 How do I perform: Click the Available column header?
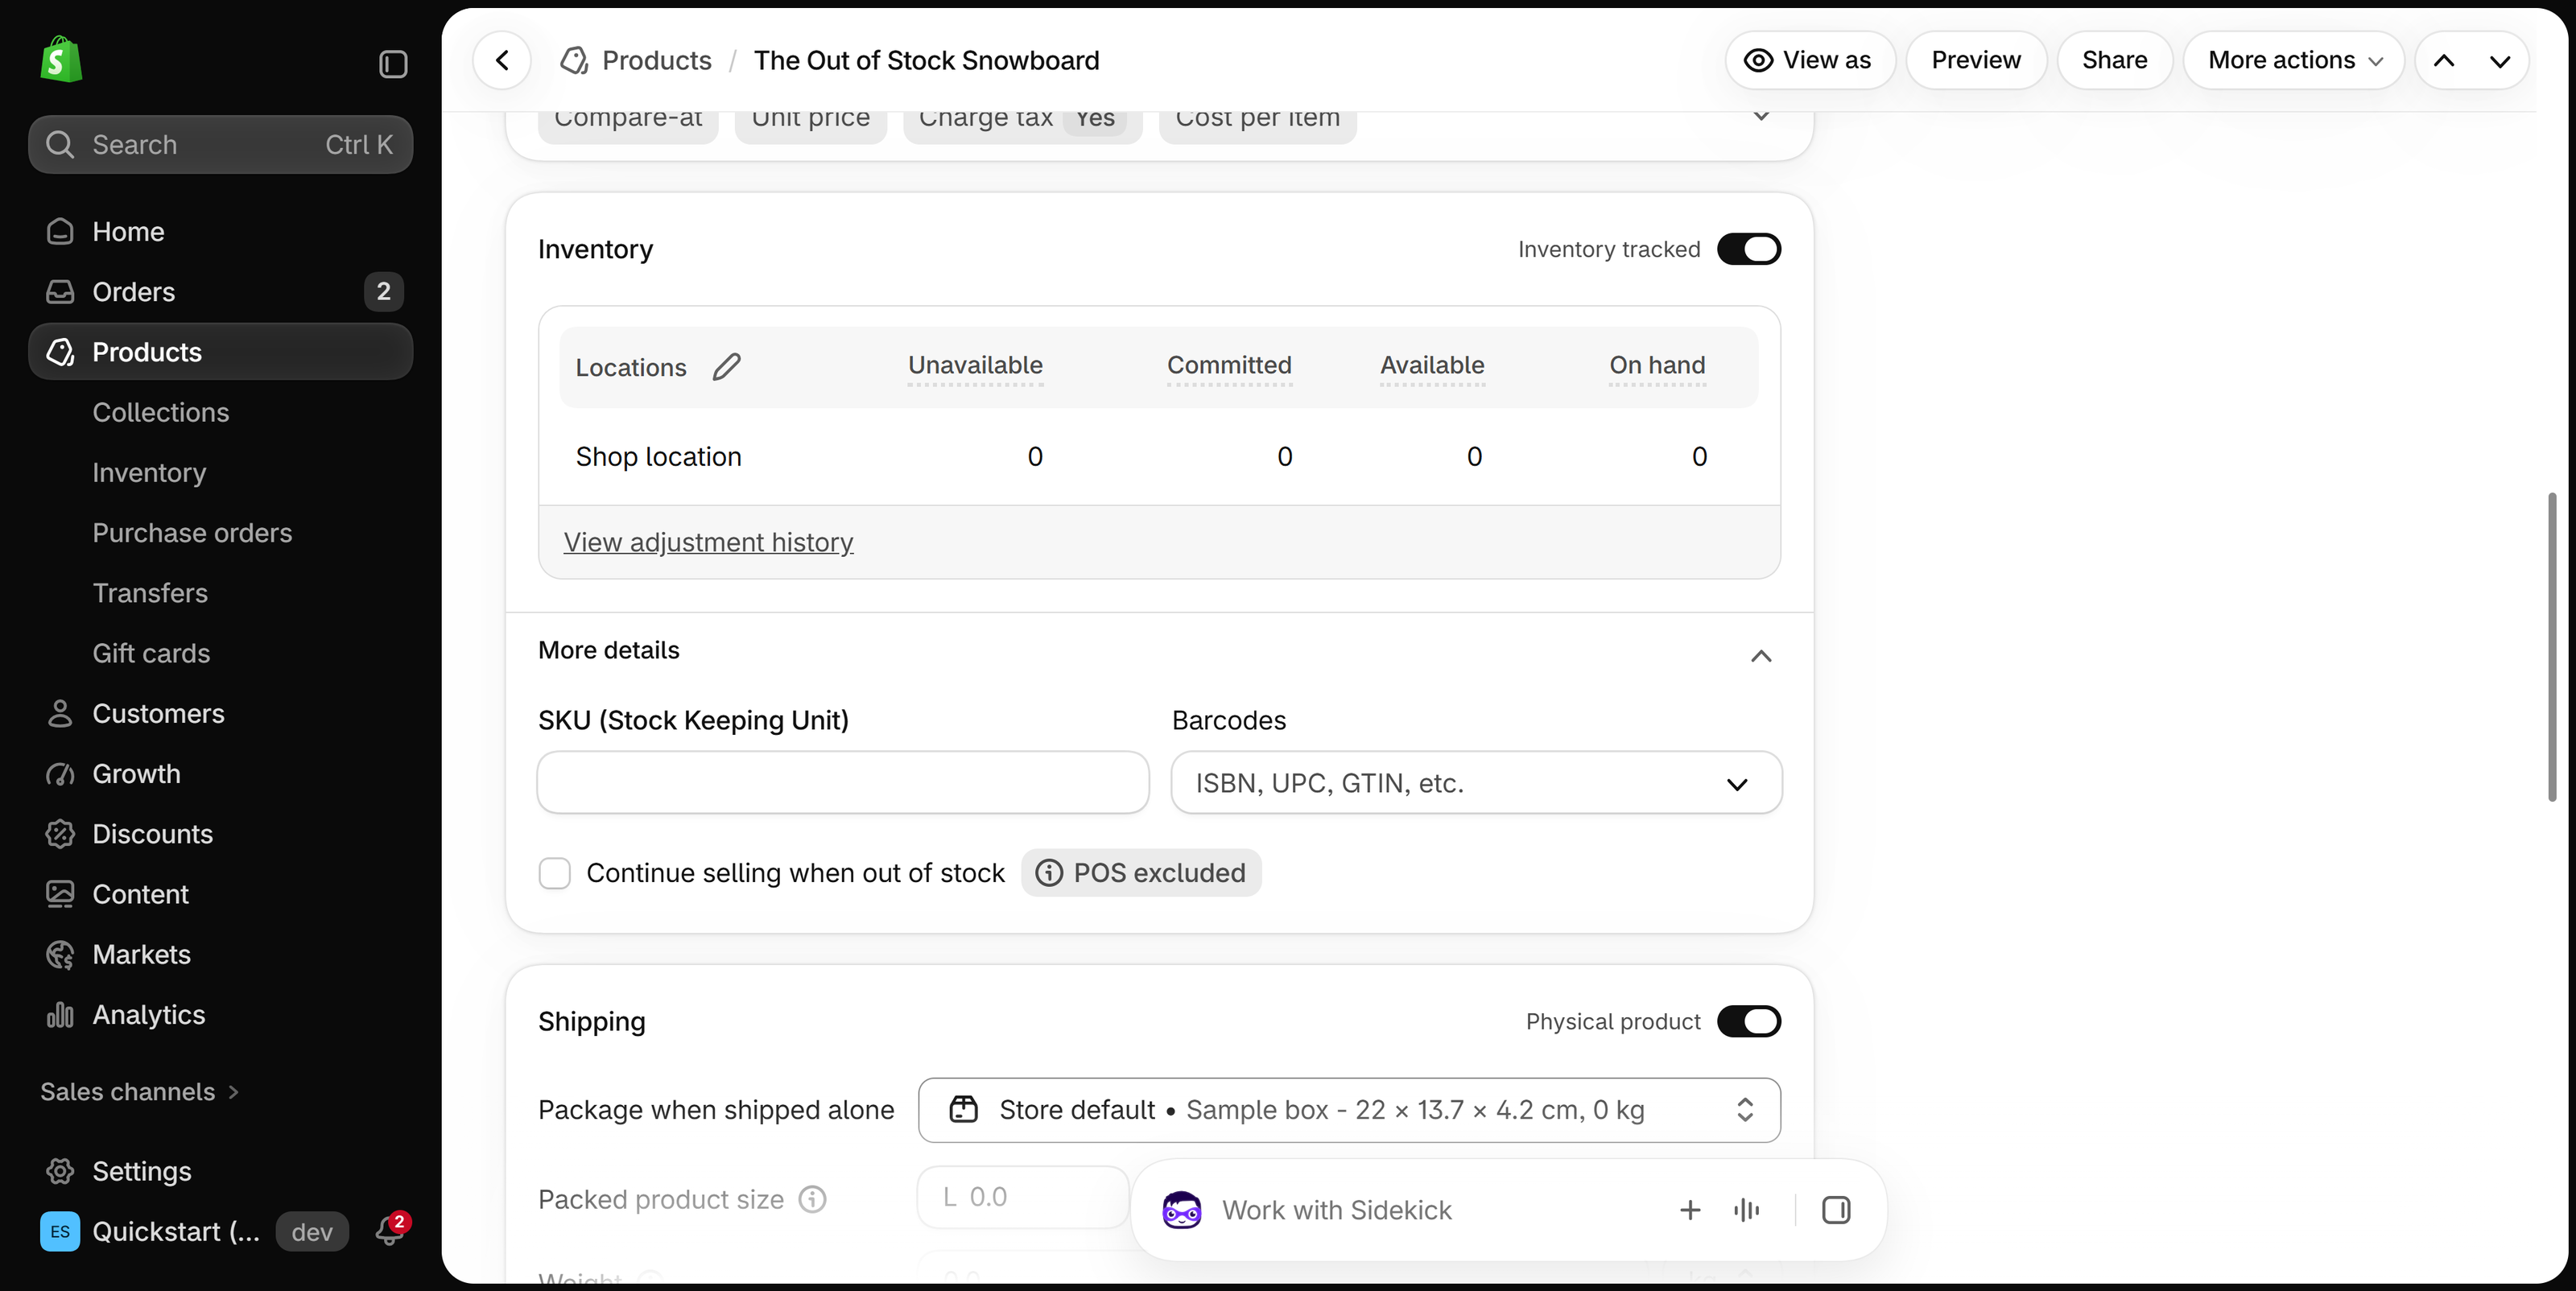click(x=1432, y=365)
